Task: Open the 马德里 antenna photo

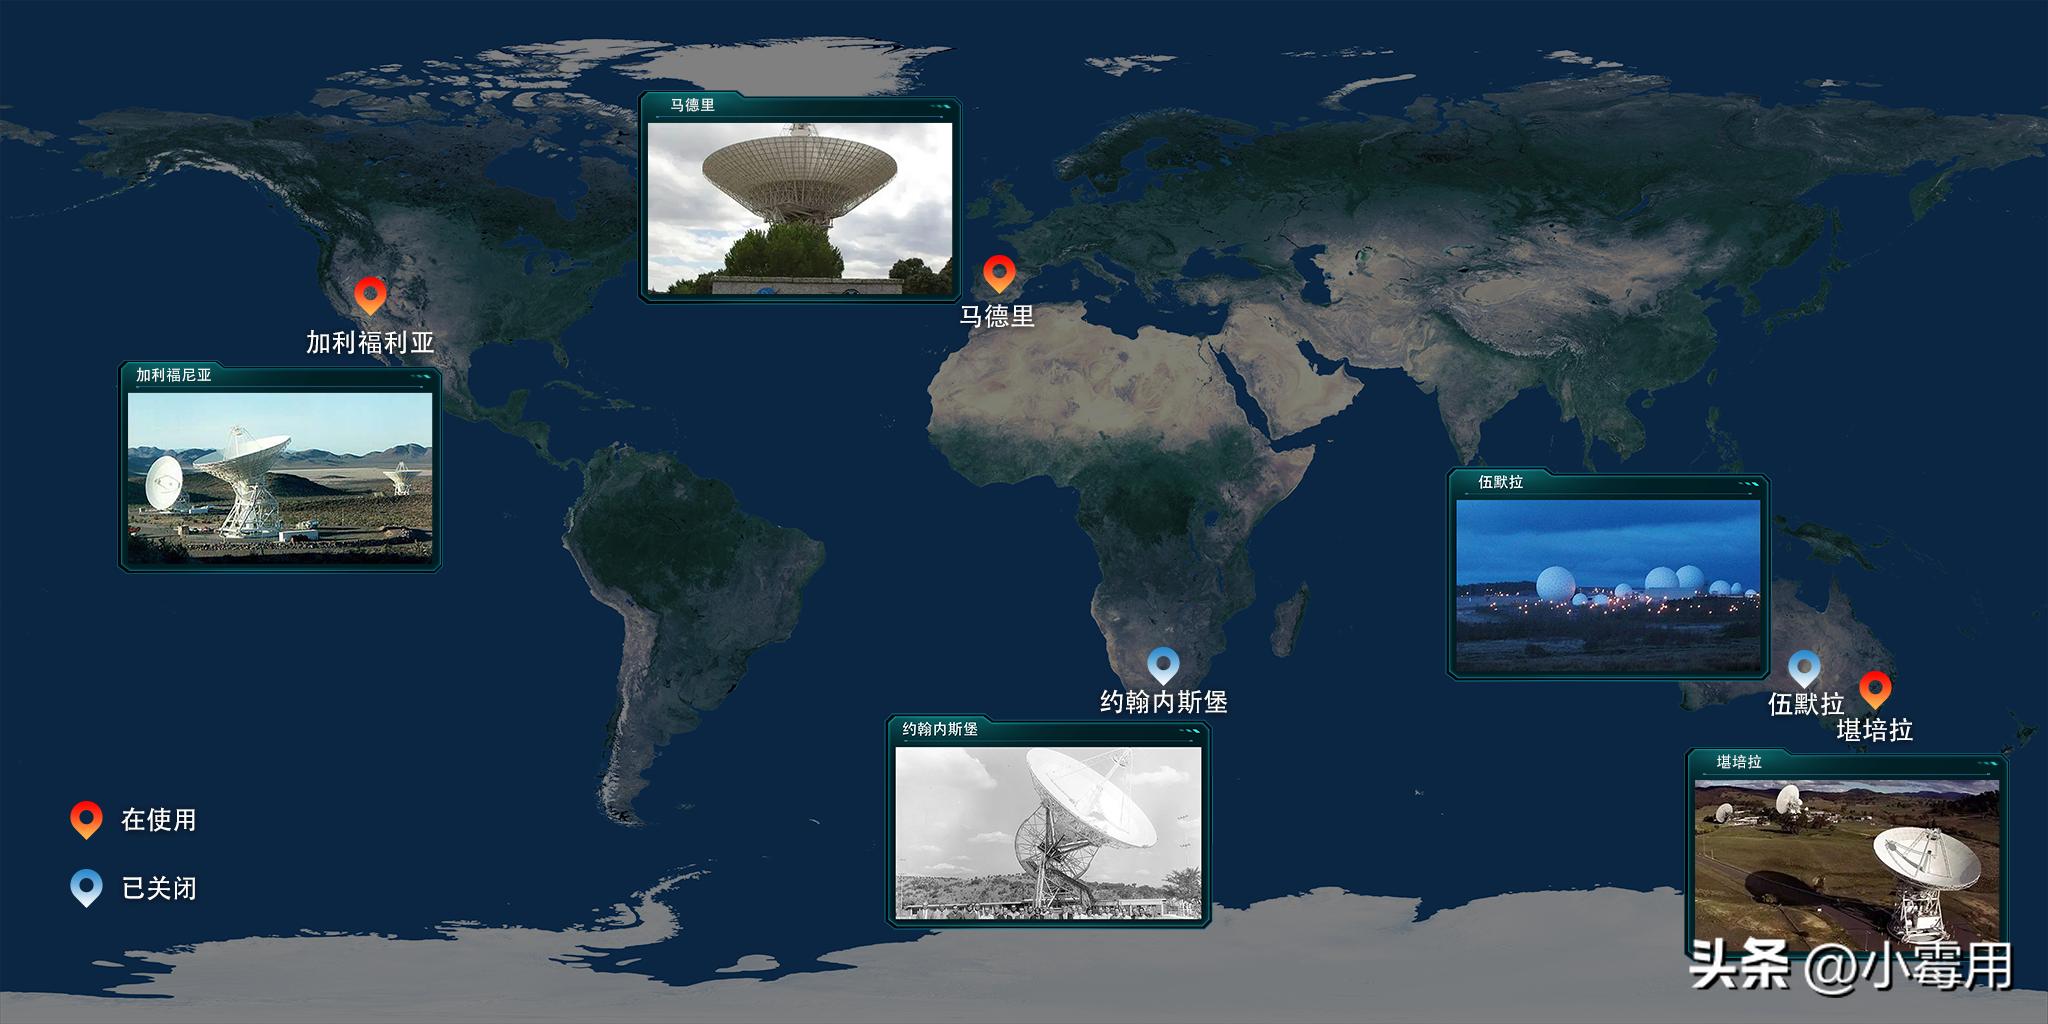Action: [800, 208]
